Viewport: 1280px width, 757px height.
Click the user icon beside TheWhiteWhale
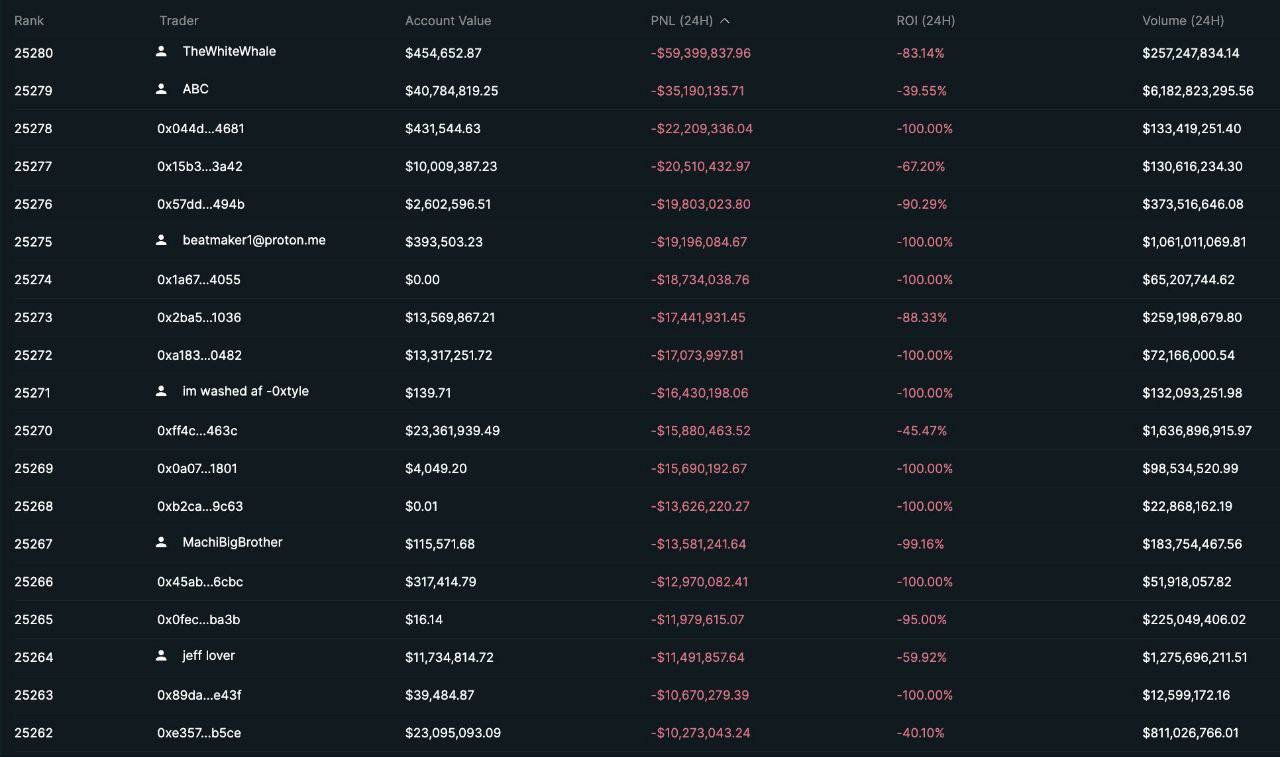(161, 51)
